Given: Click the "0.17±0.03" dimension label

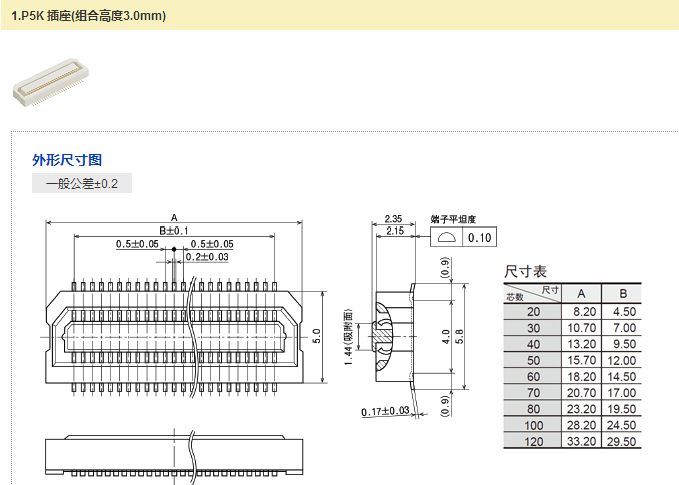Looking at the screenshot, I should click(x=385, y=411).
